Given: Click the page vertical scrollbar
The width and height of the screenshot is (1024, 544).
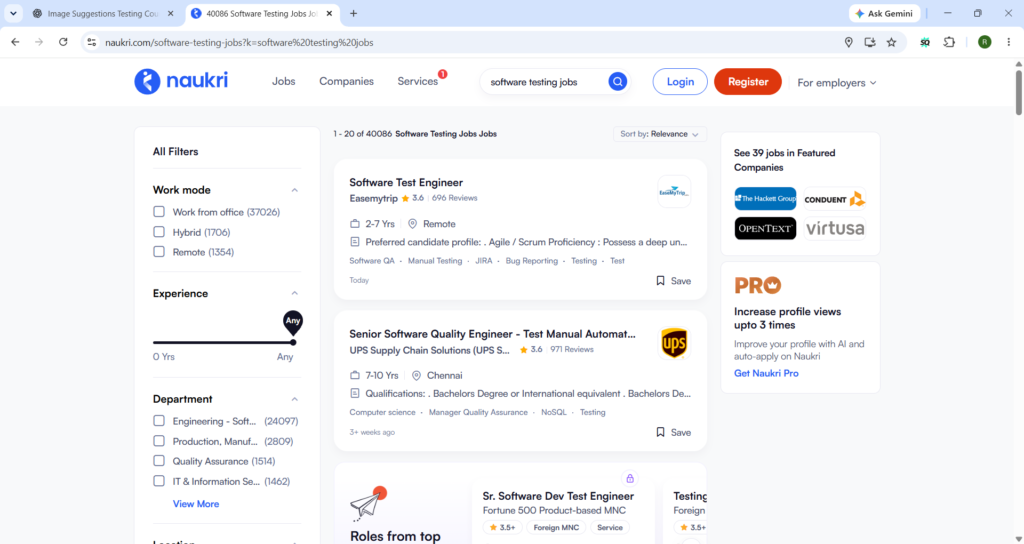Looking at the screenshot, I should click(x=1018, y=91).
